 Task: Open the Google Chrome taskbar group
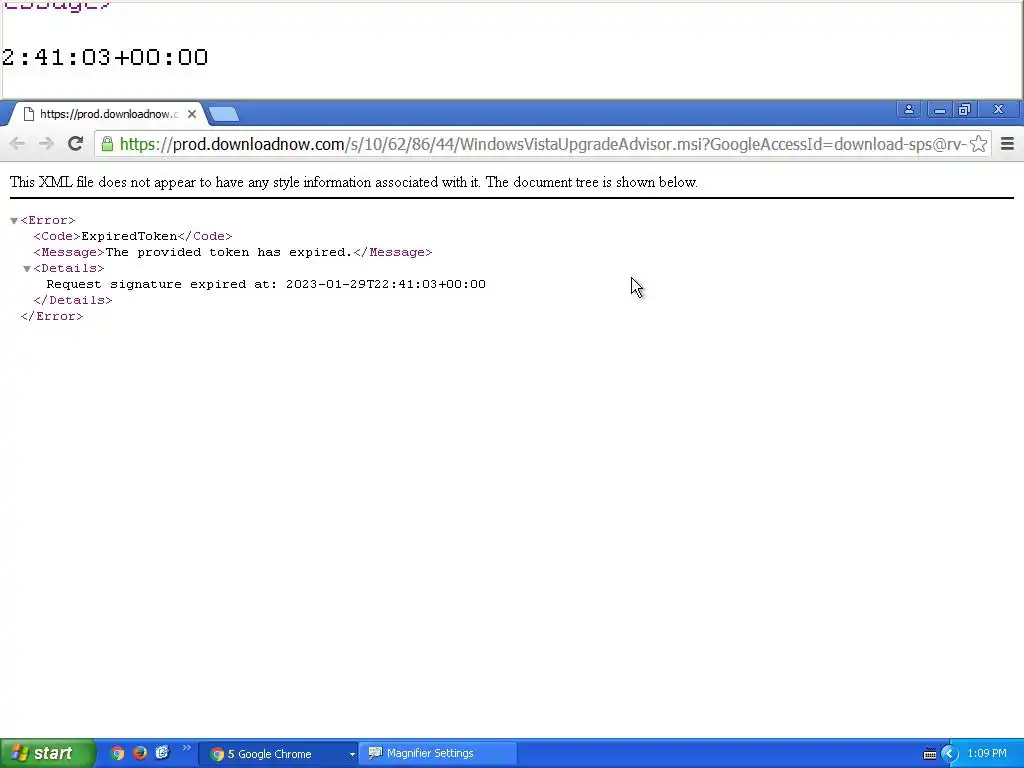(278, 754)
